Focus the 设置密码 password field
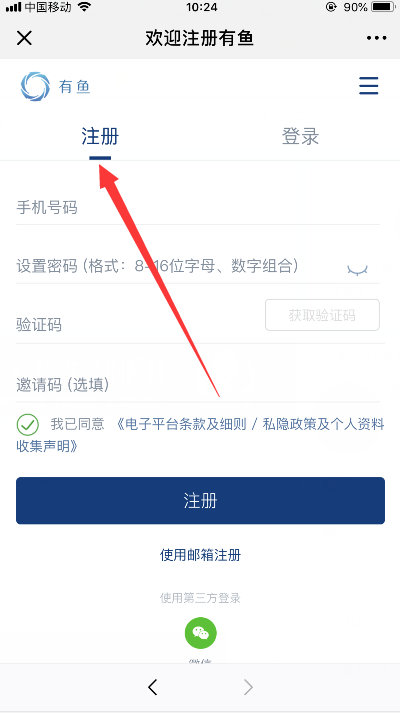The image size is (400, 713). [x=177, y=266]
